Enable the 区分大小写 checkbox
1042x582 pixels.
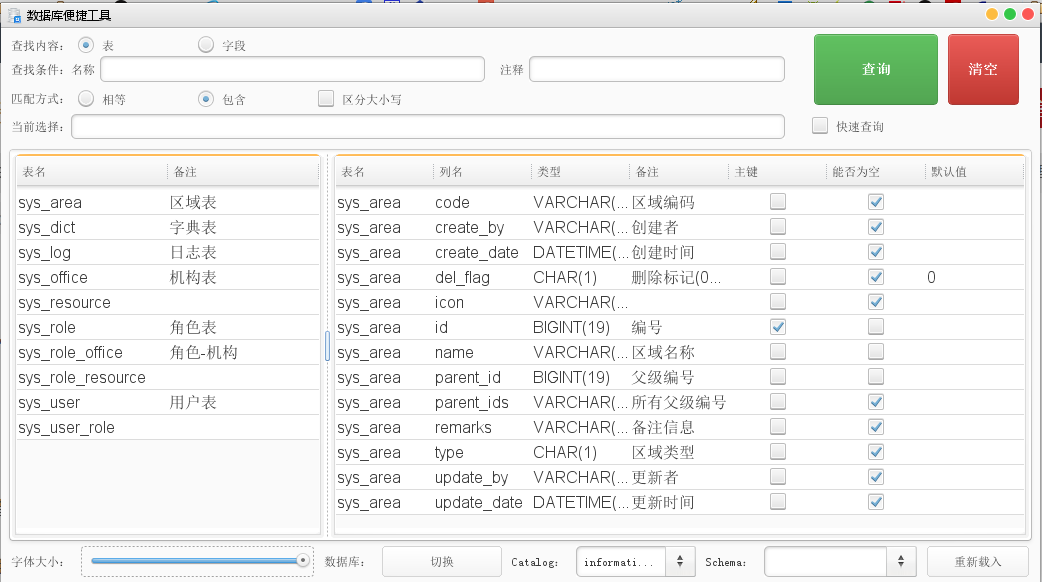pyautogui.click(x=326, y=99)
